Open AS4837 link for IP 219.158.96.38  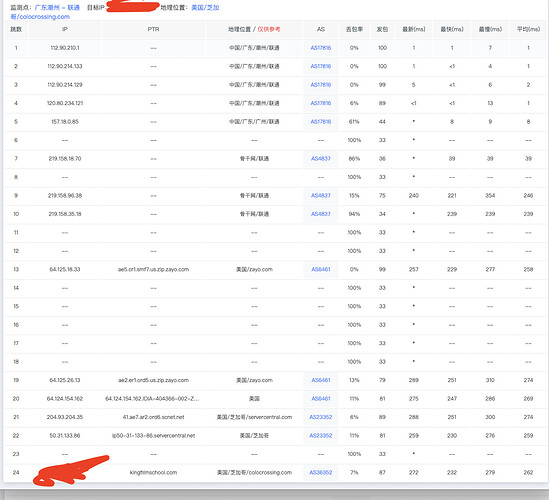(321, 195)
